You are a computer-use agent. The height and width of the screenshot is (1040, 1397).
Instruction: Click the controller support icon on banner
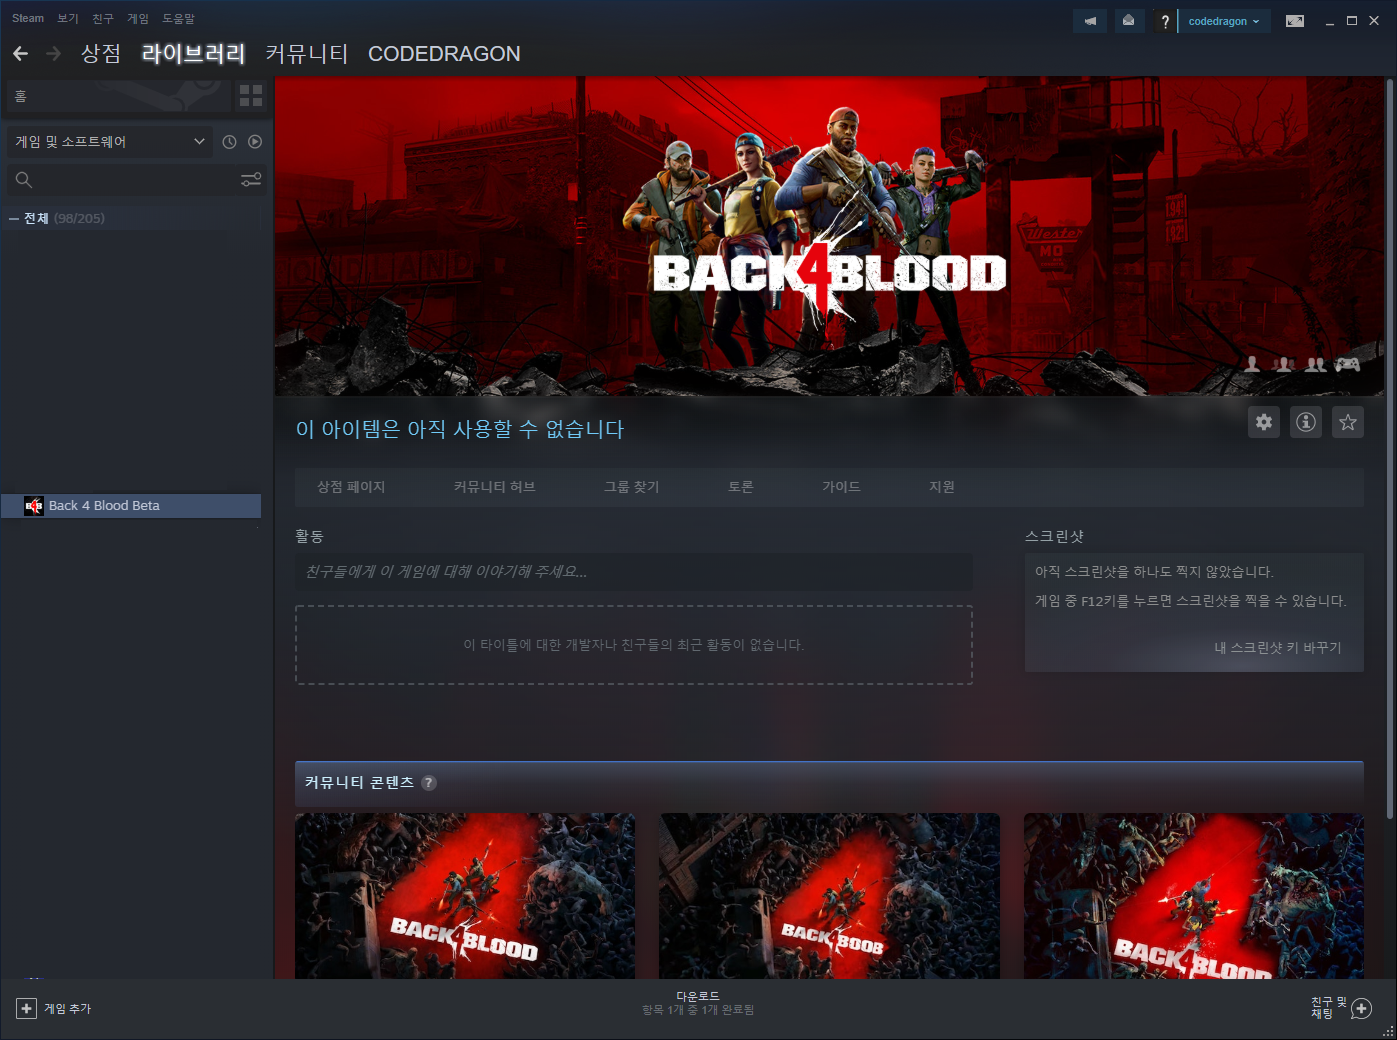click(1347, 365)
